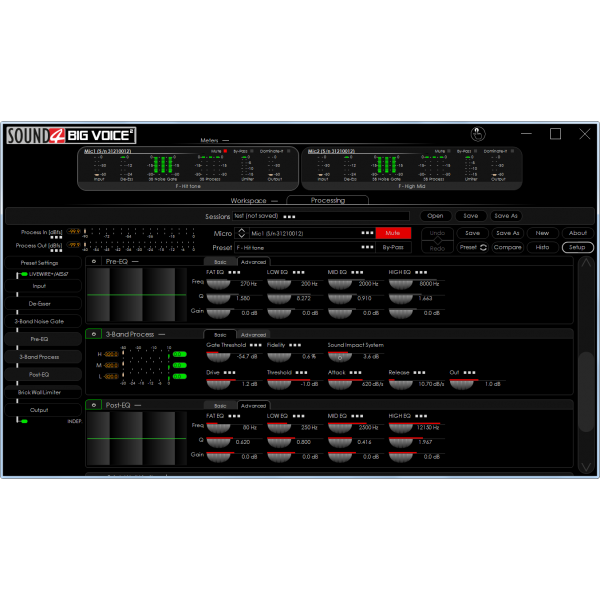
Task: Click the Sessions Open button
Action: (x=435, y=216)
